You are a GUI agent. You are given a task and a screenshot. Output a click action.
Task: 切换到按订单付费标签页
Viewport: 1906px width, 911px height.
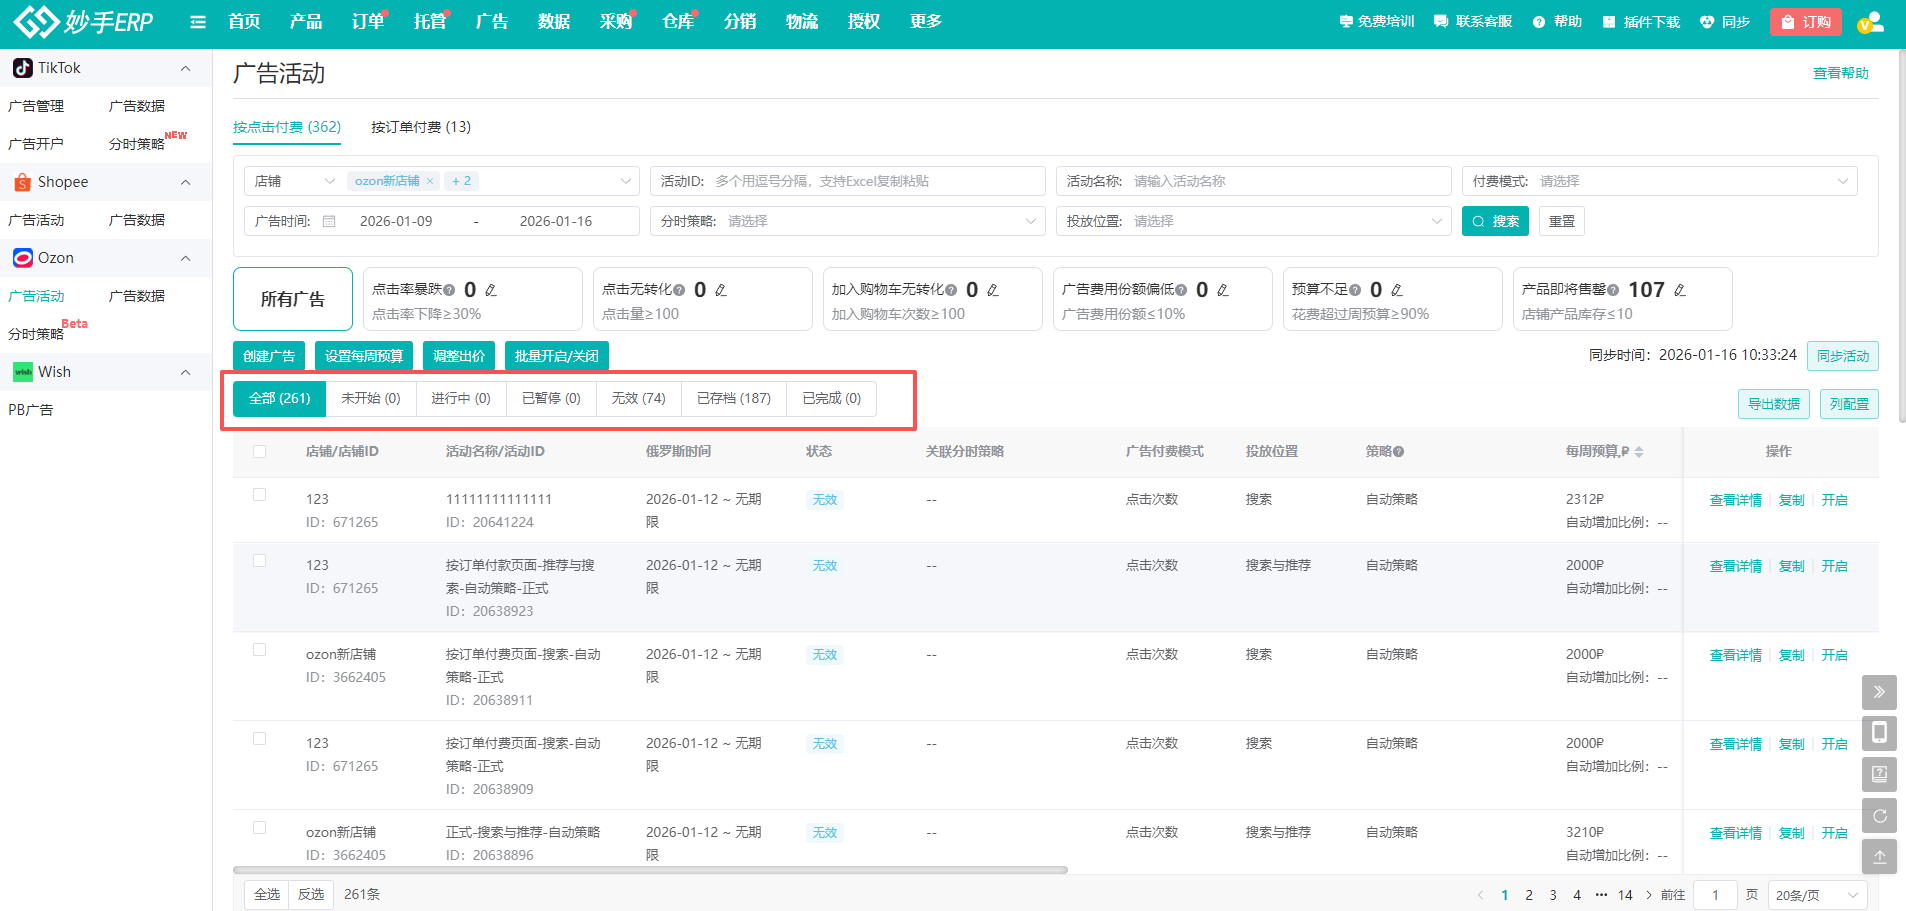(420, 127)
